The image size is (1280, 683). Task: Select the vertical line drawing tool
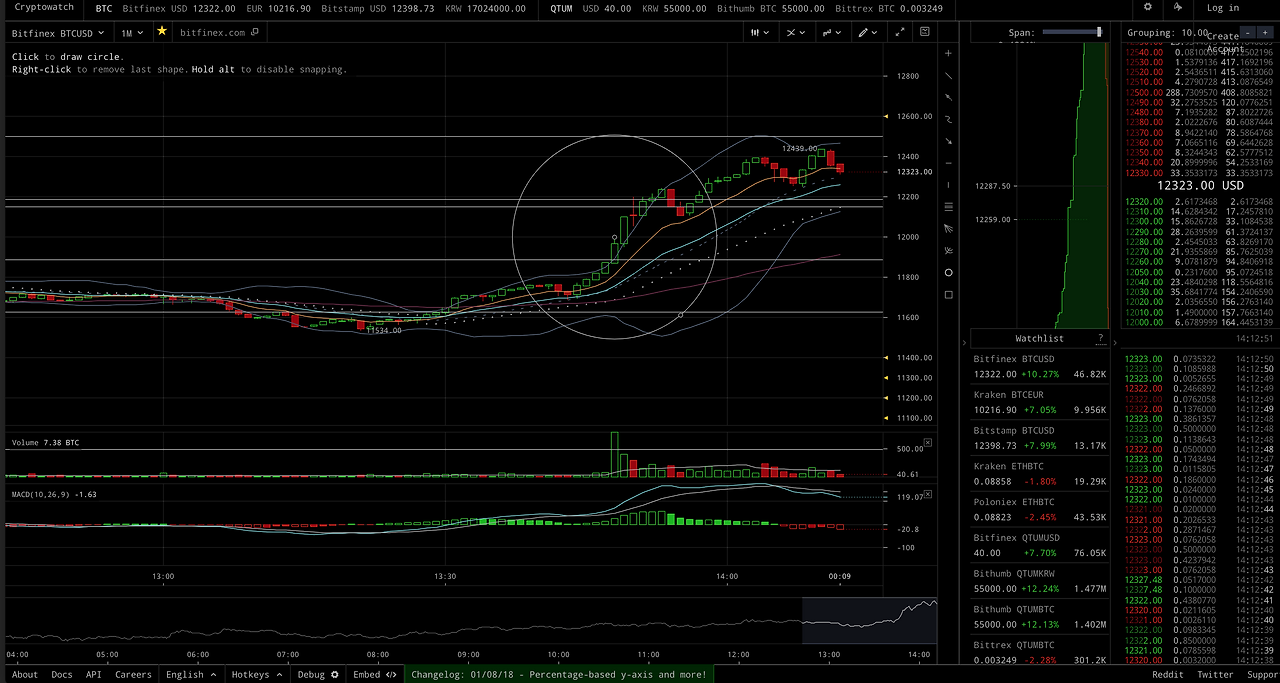click(949, 185)
